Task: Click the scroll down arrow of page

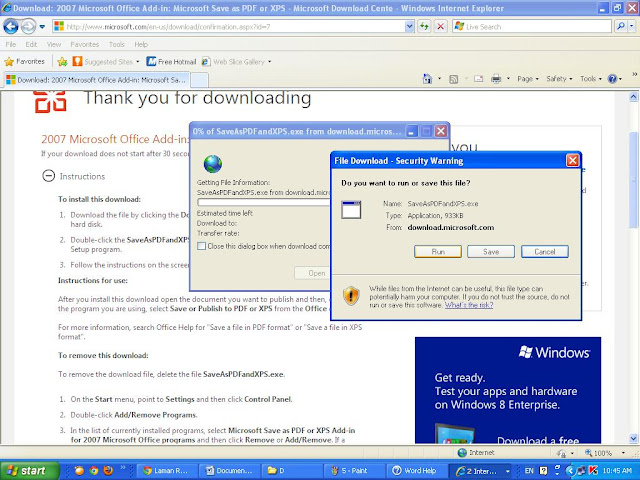Action: pos(633,439)
